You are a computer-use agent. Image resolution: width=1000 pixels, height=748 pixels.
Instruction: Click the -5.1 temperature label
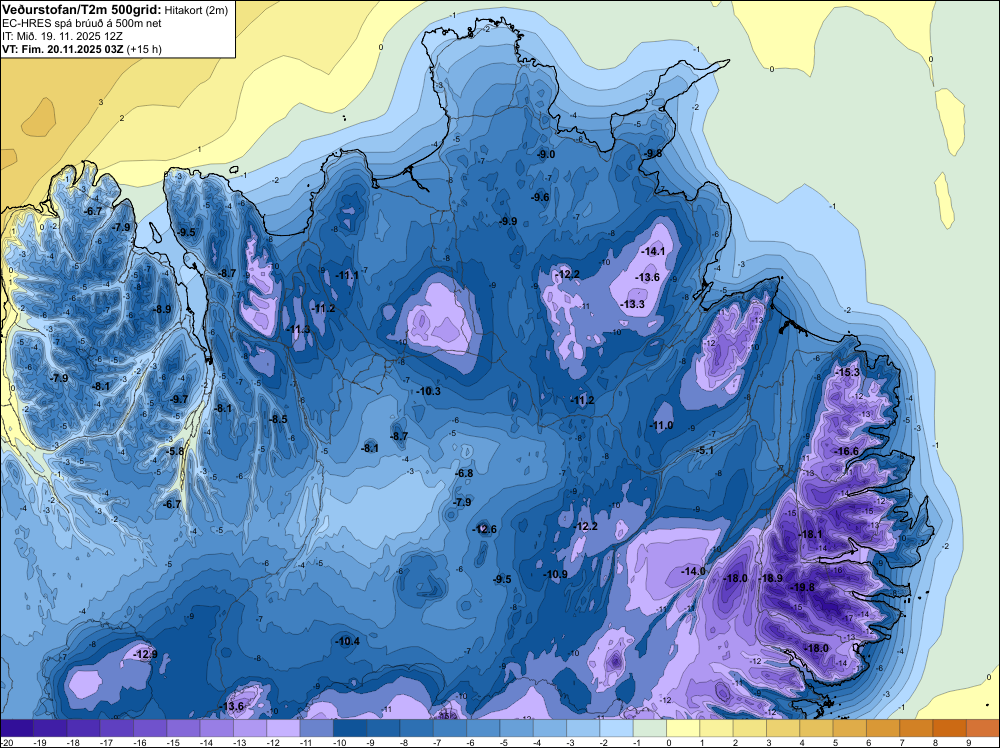click(x=705, y=450)
